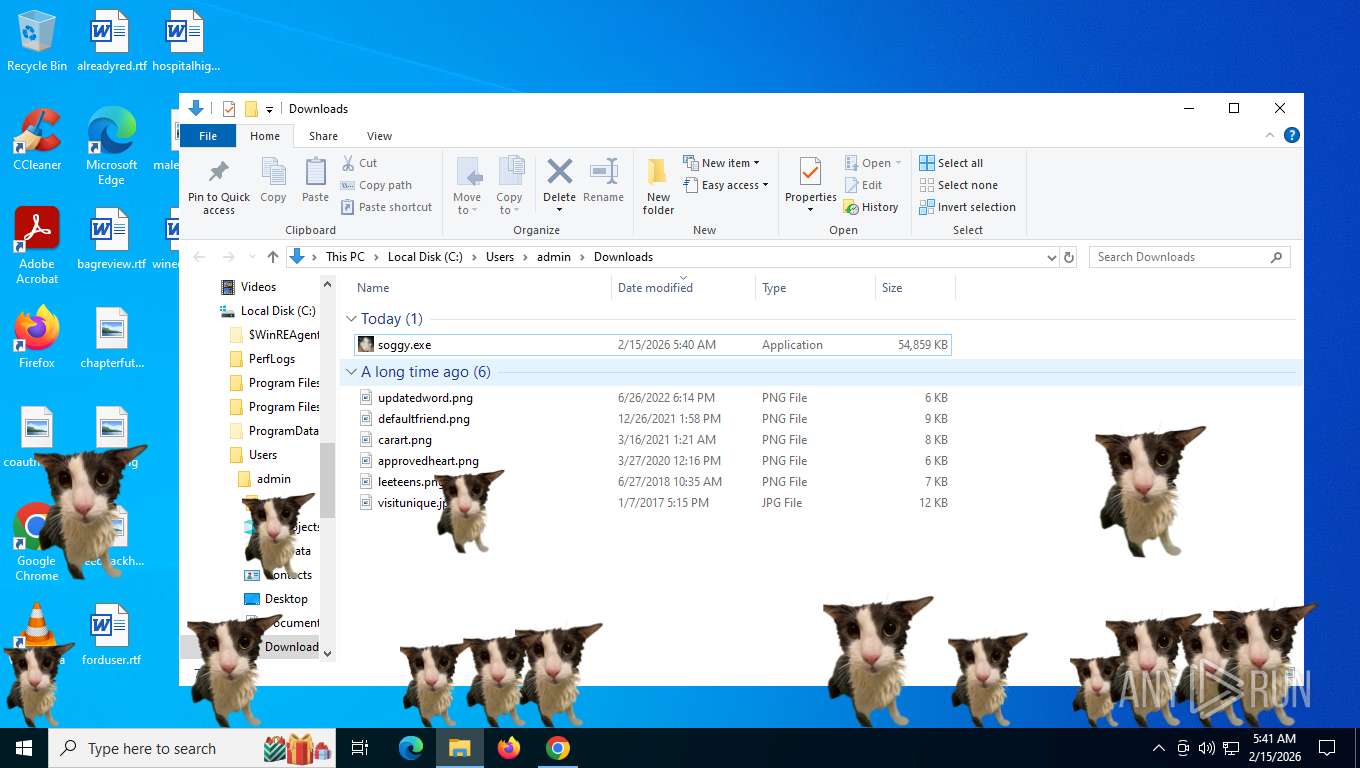The height and width of the screenshot is (768, 1360).
Task: Switch to the Share ribbon tab
Action: [323, 136]
